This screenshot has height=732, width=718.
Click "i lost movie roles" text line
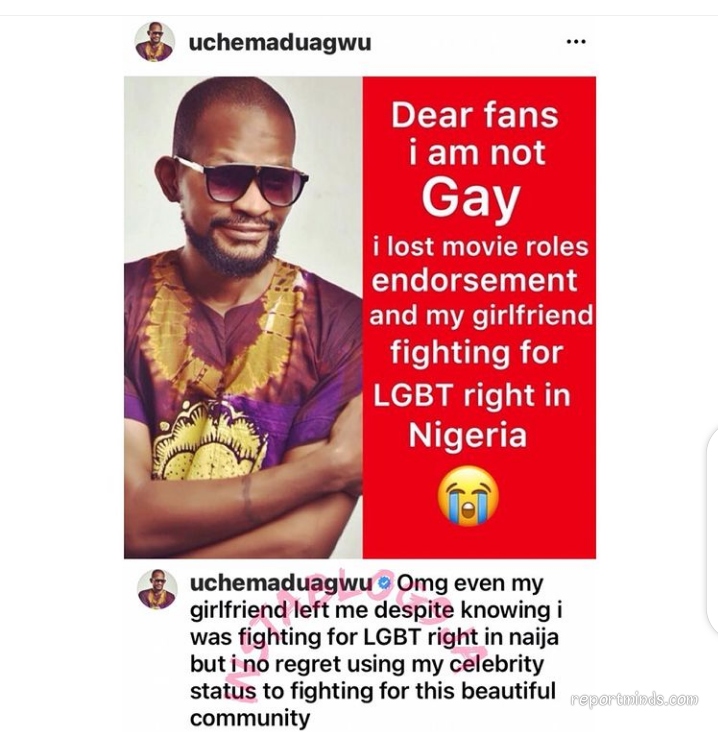coord(480,247)
